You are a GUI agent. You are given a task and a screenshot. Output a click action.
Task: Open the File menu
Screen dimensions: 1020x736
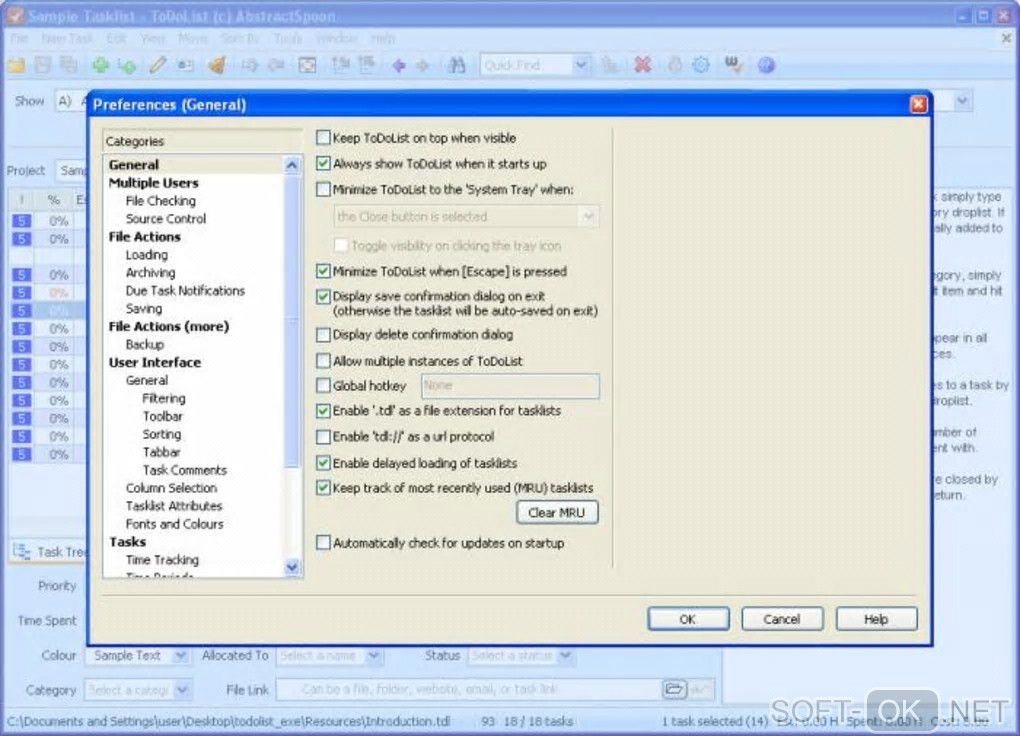pyautogui.click(x=20, y=38)
